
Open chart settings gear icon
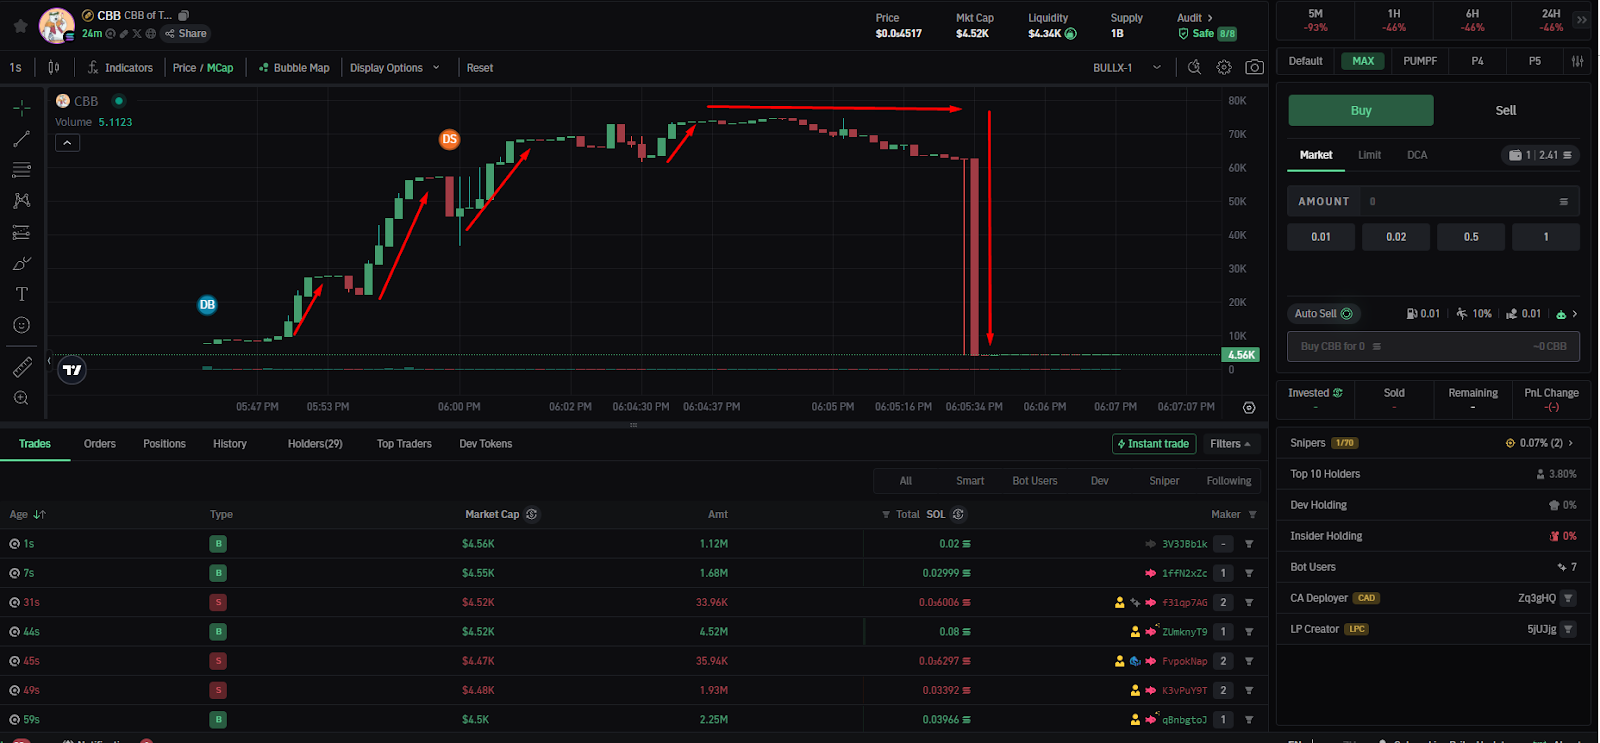click(1224, 67)
